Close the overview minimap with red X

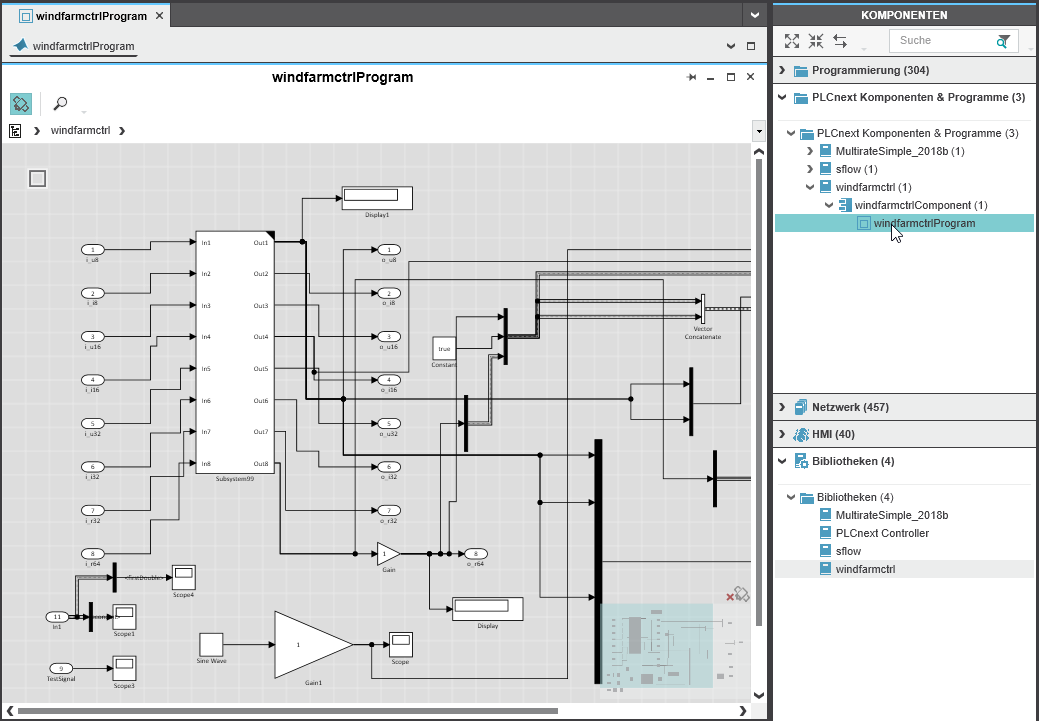730,597
